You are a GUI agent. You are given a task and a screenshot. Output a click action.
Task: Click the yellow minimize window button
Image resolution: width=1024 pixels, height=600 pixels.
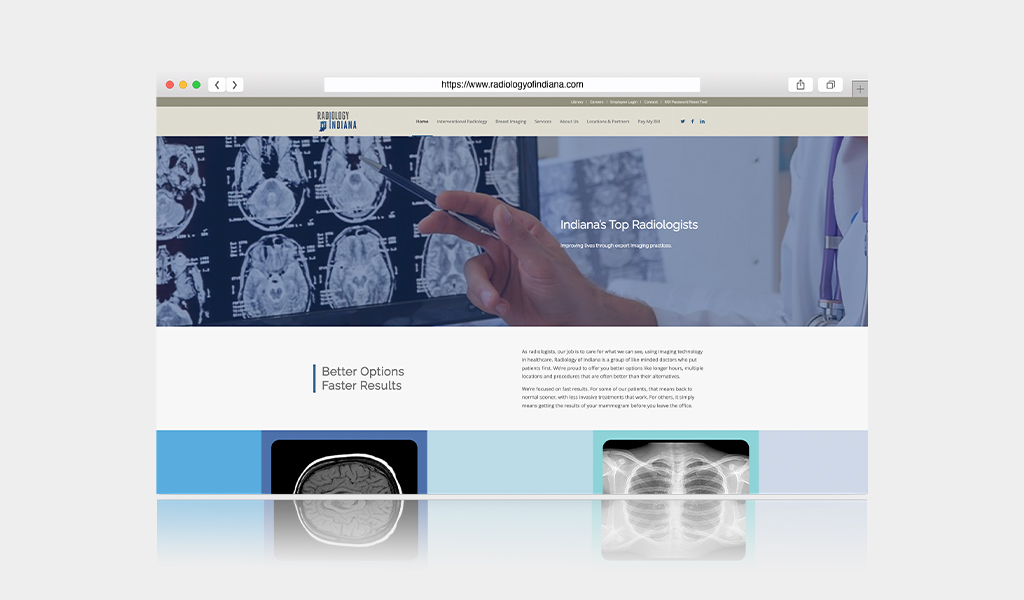click(183, 85)
